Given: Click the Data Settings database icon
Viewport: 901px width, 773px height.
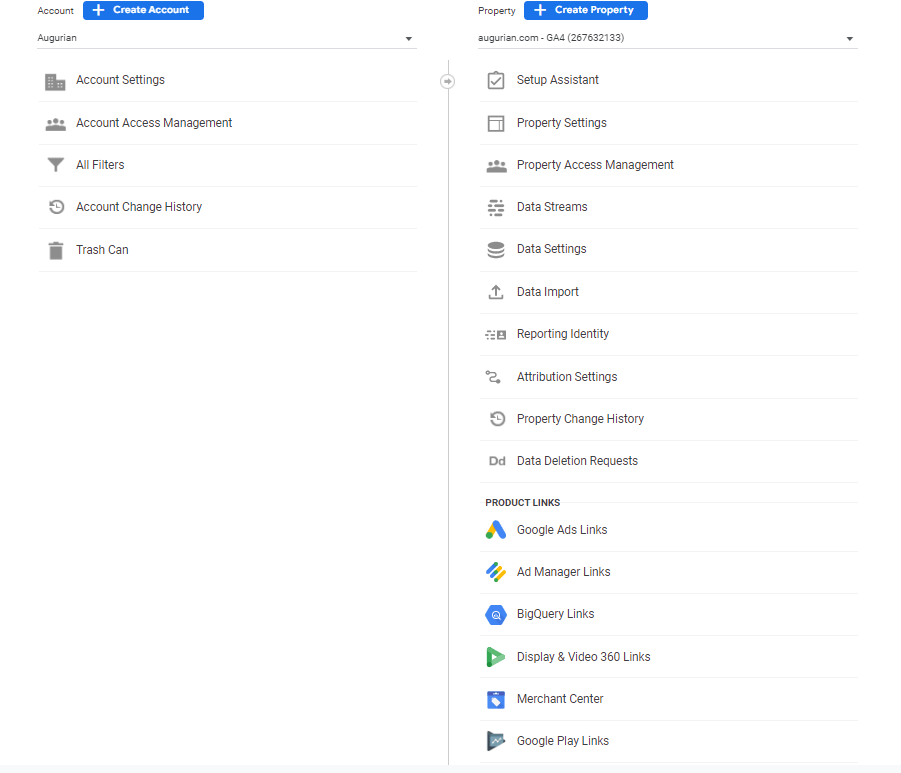Looking at the screenshot, I should (496, 249).
